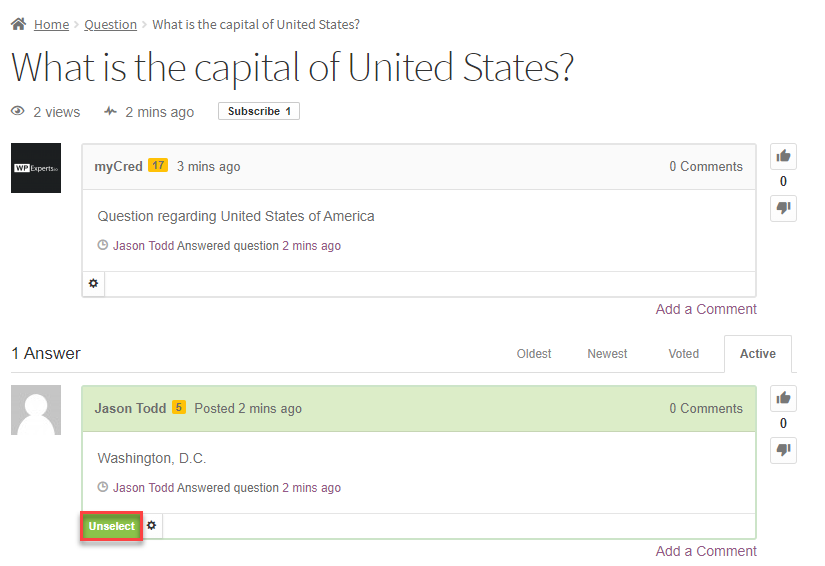Go to the Question breadcrumb link
This screenshot has height=566, width=825.
[110, 24]
